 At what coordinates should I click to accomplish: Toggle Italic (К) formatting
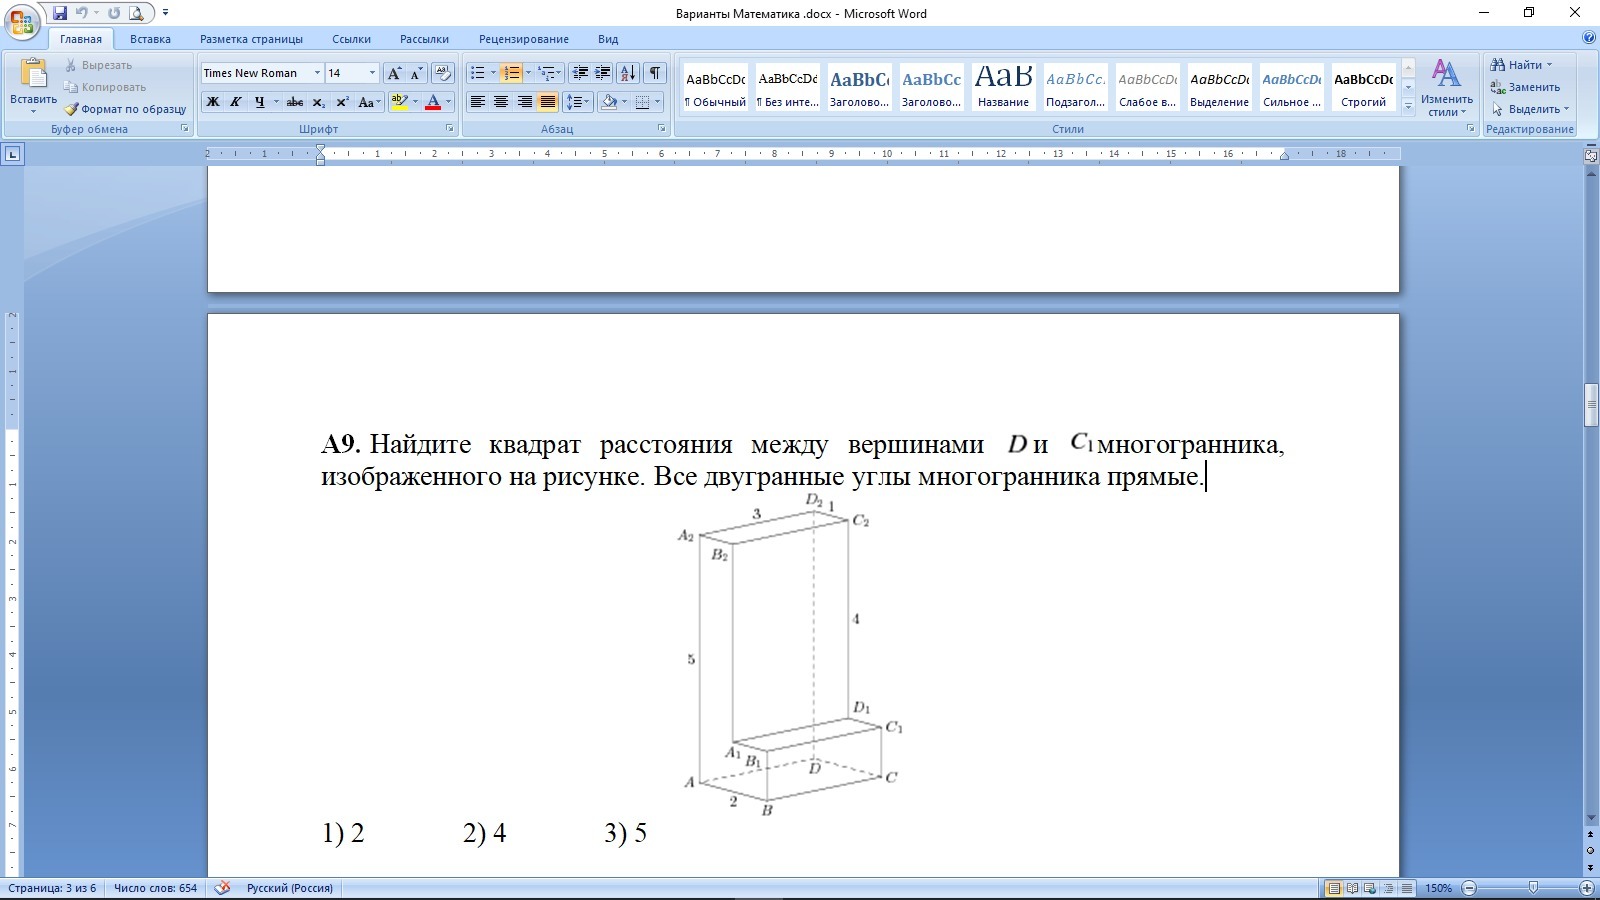[x=236, y=102]
